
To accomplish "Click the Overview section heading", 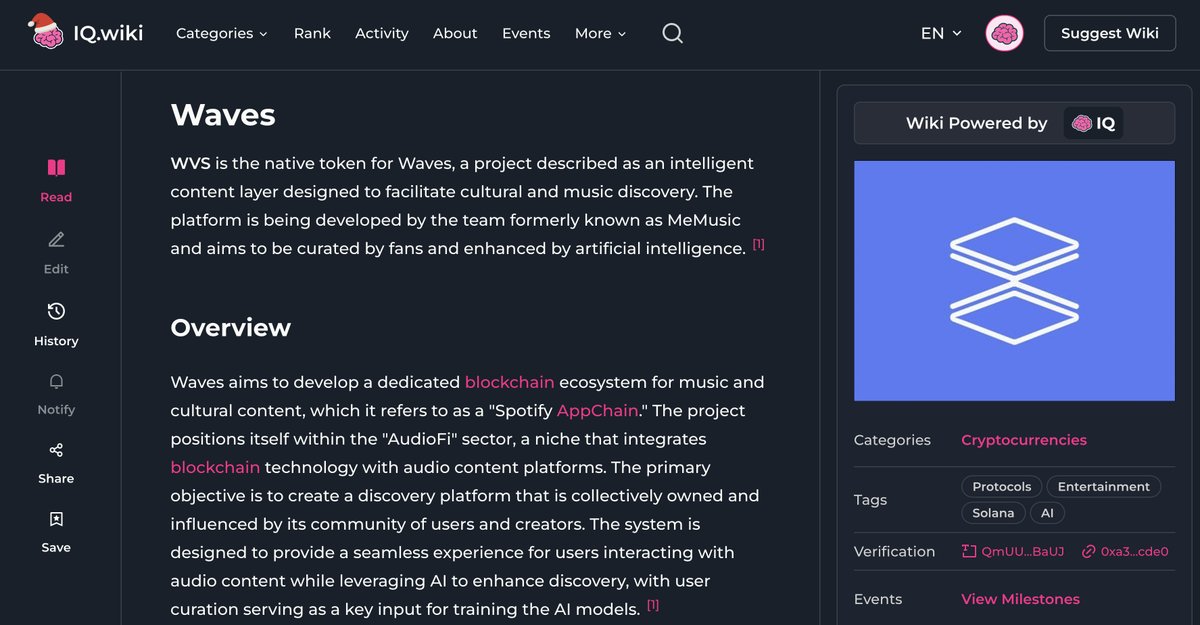I will 231,328.
